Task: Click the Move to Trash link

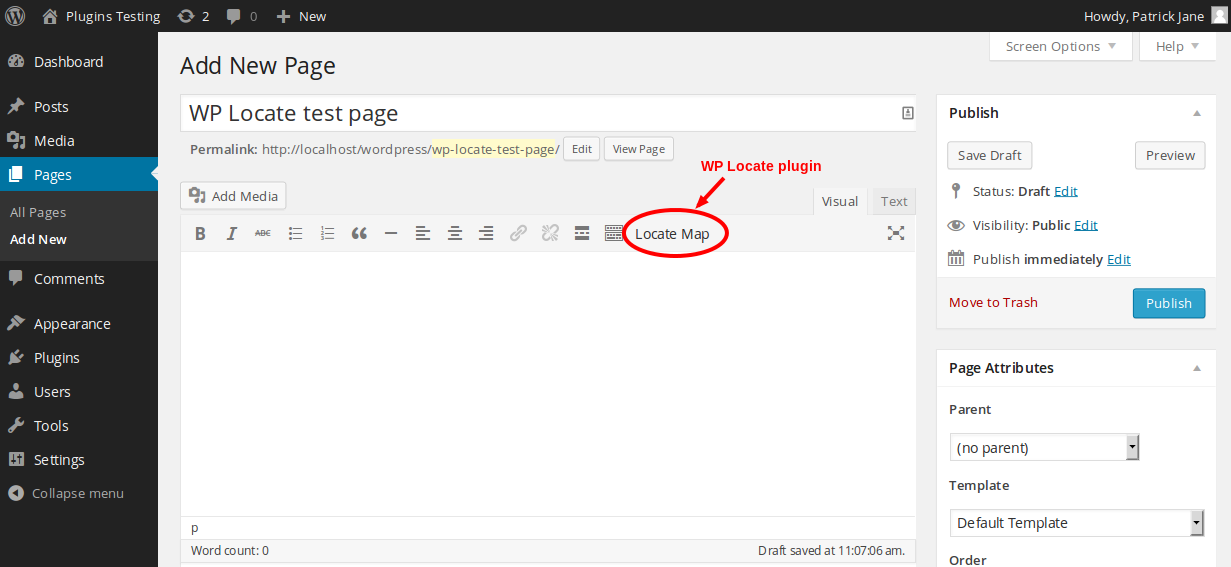Action: 993,302
